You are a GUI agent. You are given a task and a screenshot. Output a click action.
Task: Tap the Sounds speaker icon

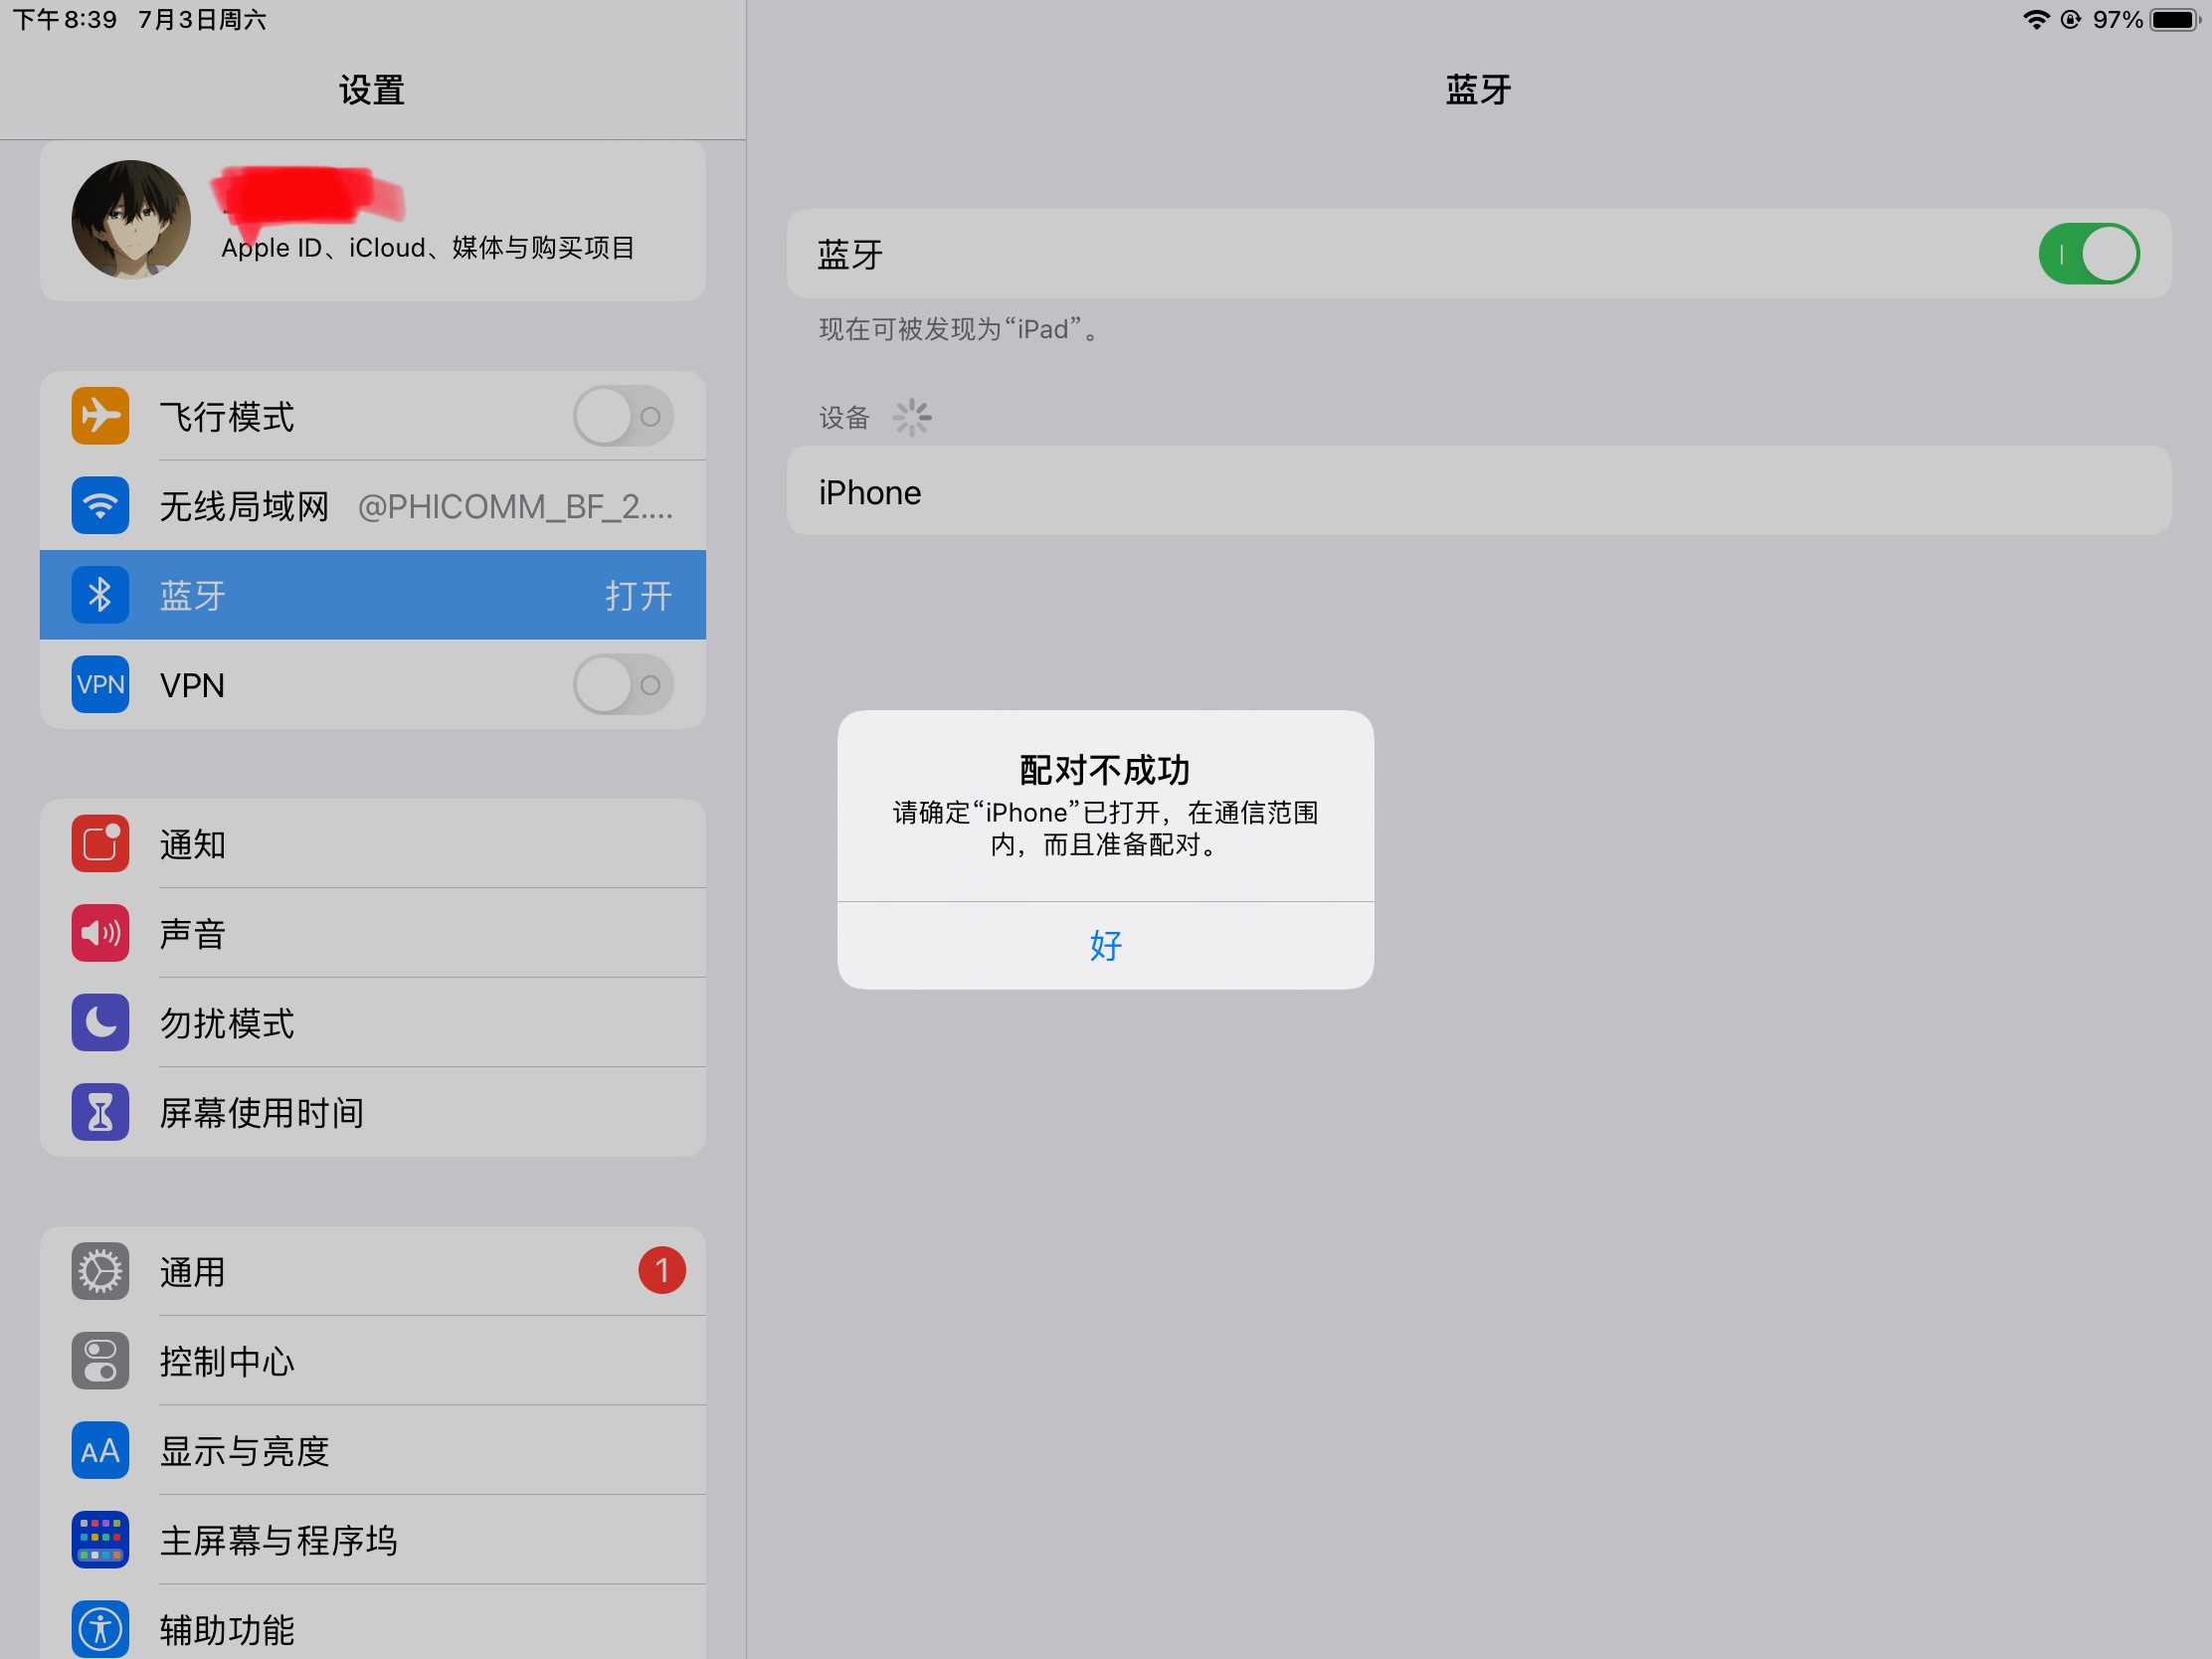pyautogui.click(x=100, y=933)
